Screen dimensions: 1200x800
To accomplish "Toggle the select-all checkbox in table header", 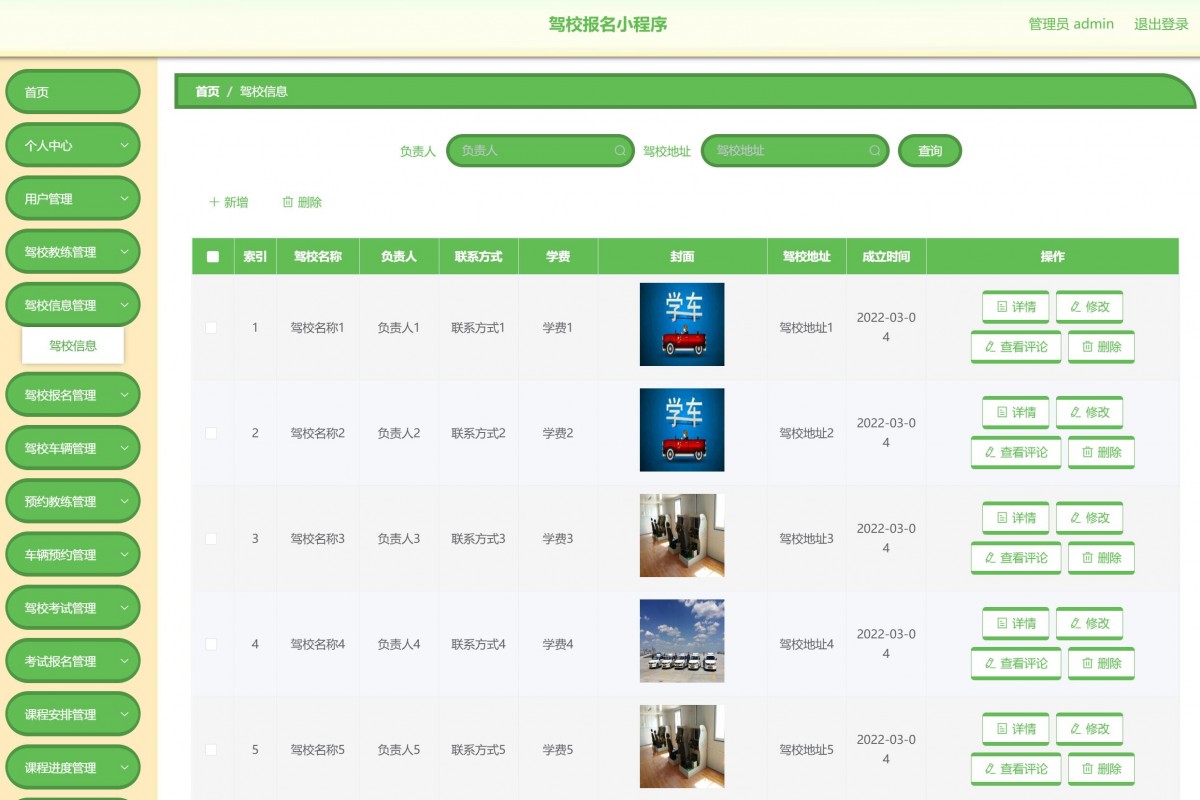I will click(211, 256).
